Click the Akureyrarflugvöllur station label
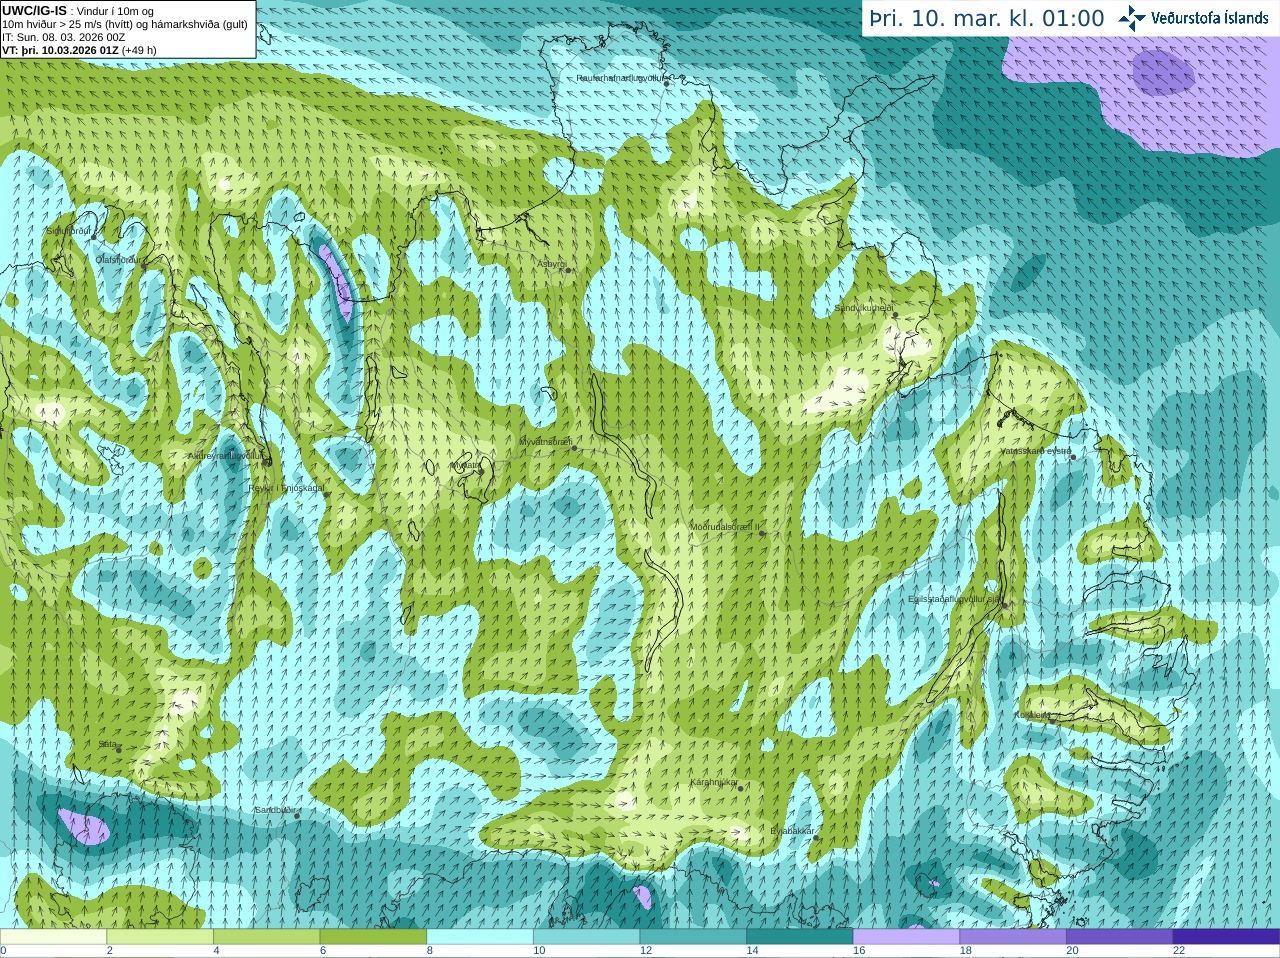The height and width of the screenshot is (958, 1280). click(226, 456)
